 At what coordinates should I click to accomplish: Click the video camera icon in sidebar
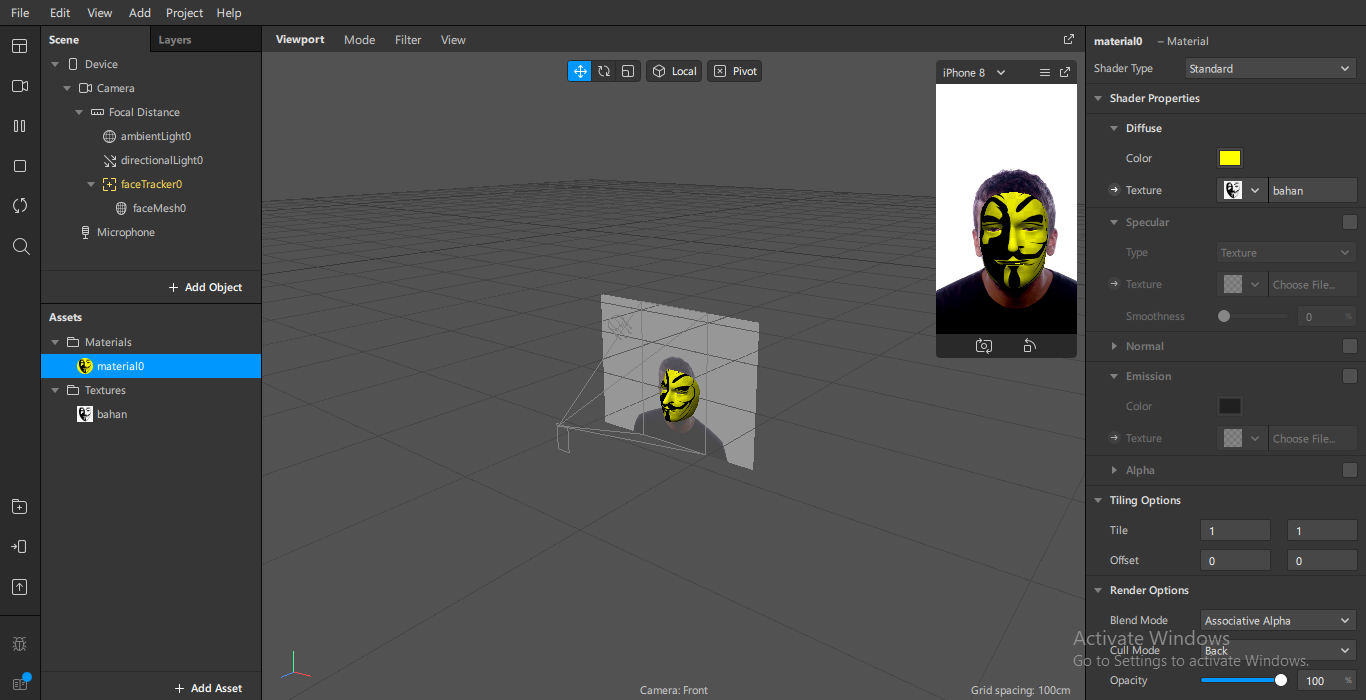click(x=20, y=86)
